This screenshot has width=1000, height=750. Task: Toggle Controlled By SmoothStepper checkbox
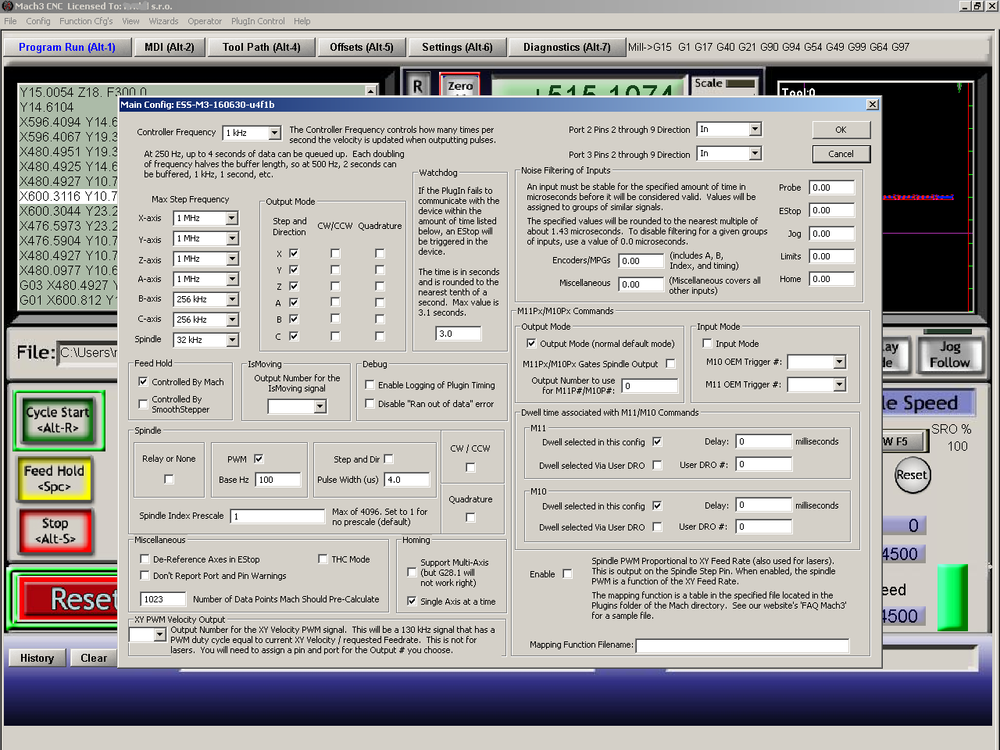pyautogui.click(x=143, y=402)
